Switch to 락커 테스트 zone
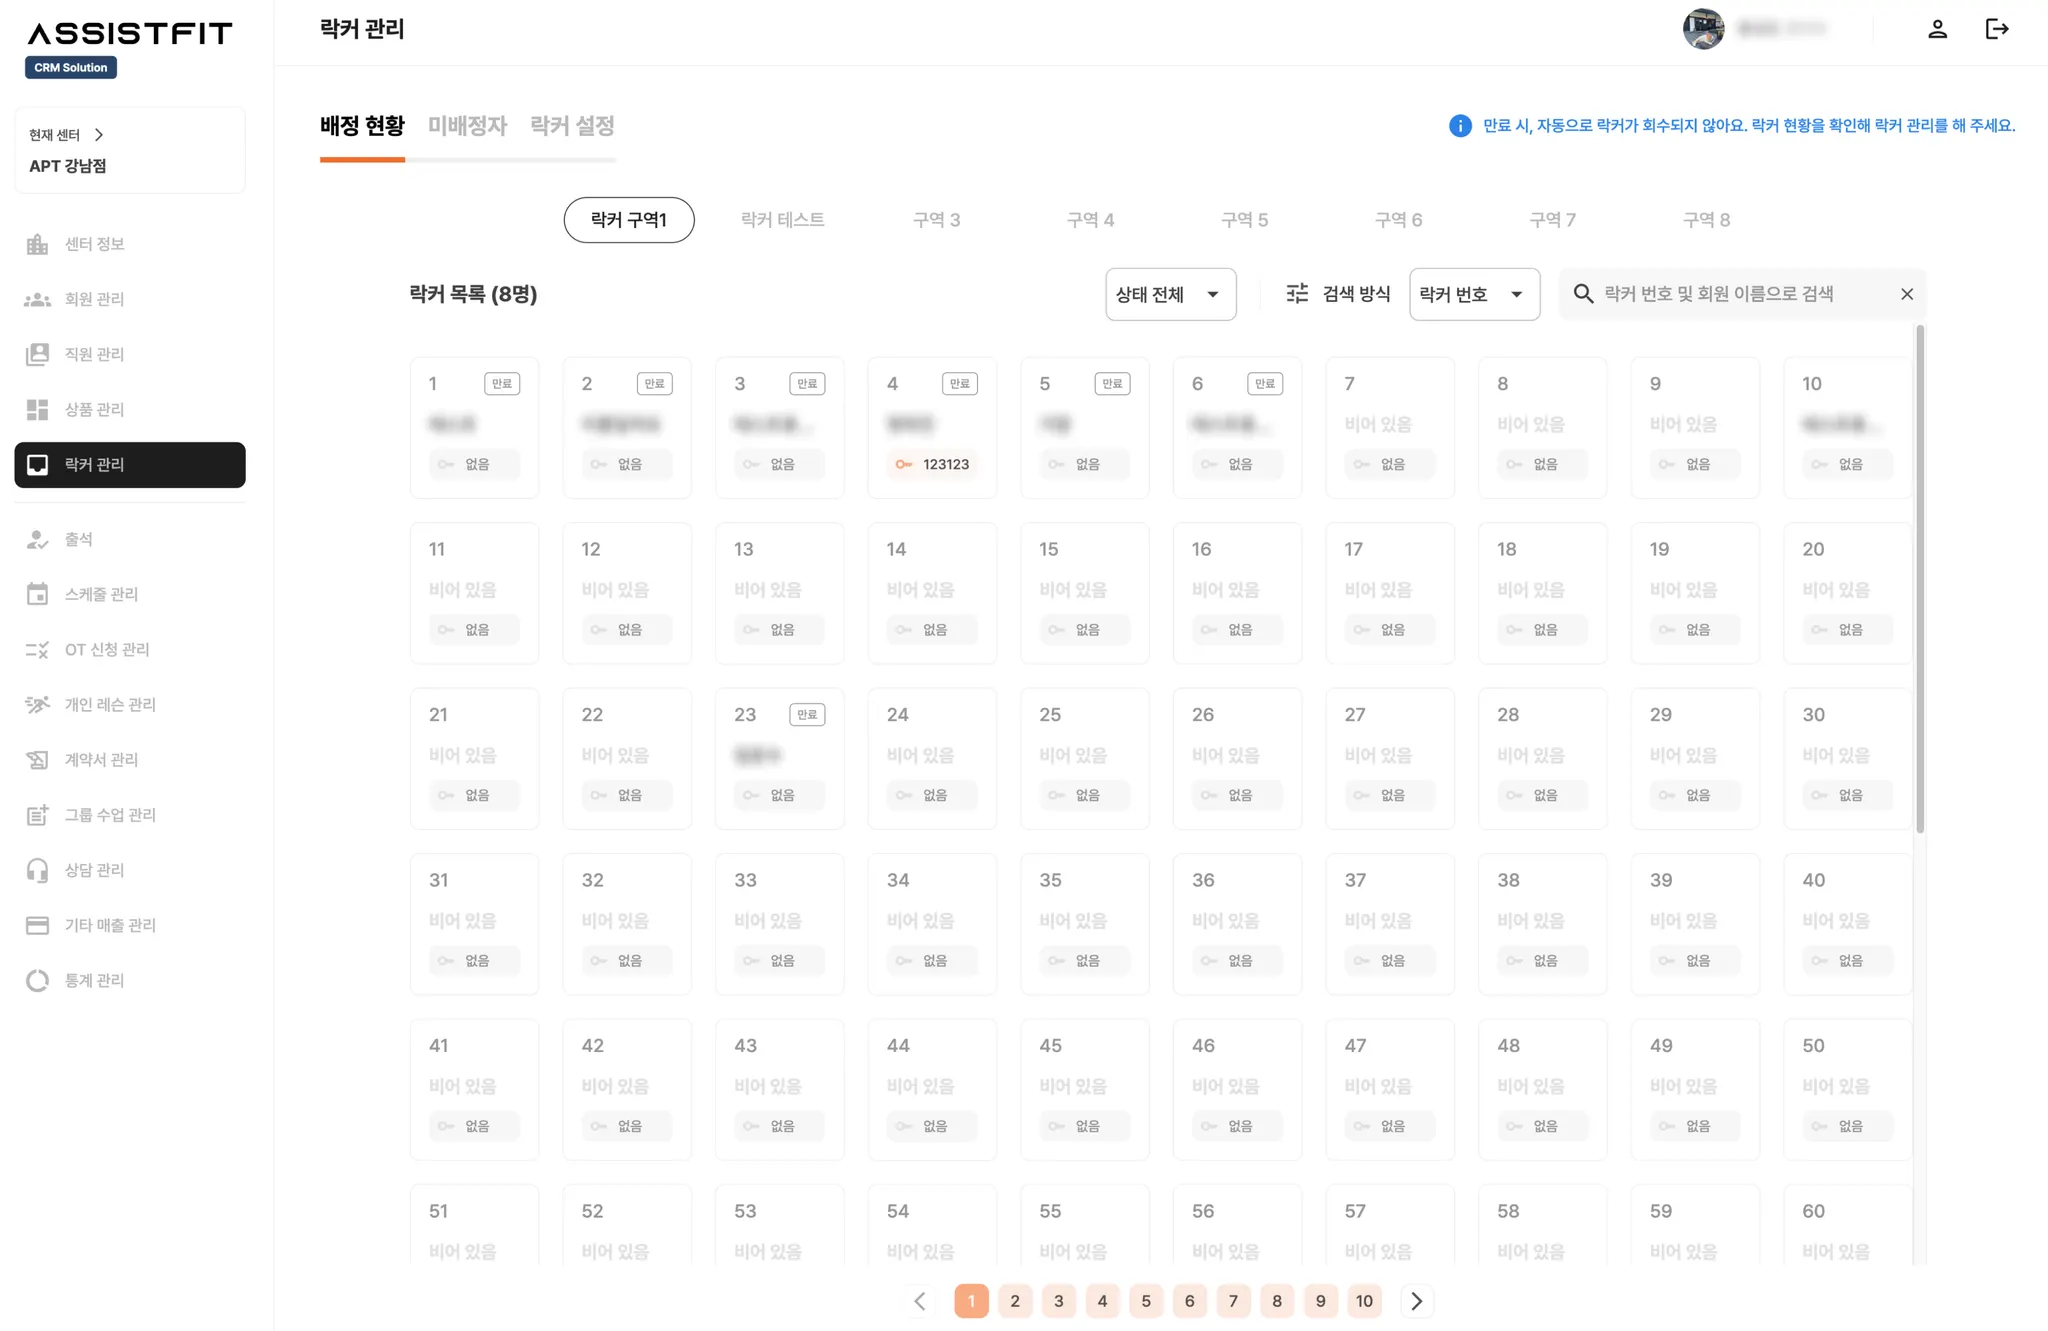The height and width of the screenshot is (1331, 2048). tap(782, 220)
